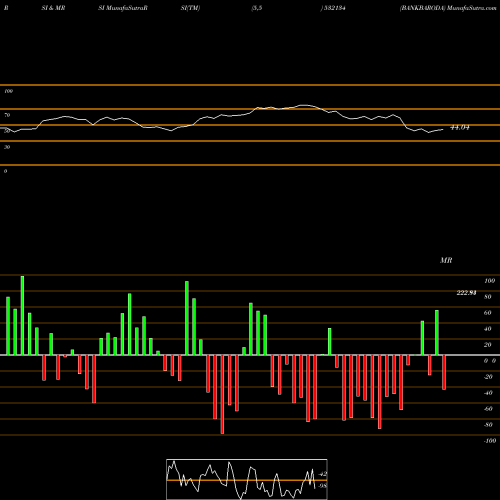The image size is (500, 500).
Task: Click the RSI axis label 70
Action: point(7,115)
